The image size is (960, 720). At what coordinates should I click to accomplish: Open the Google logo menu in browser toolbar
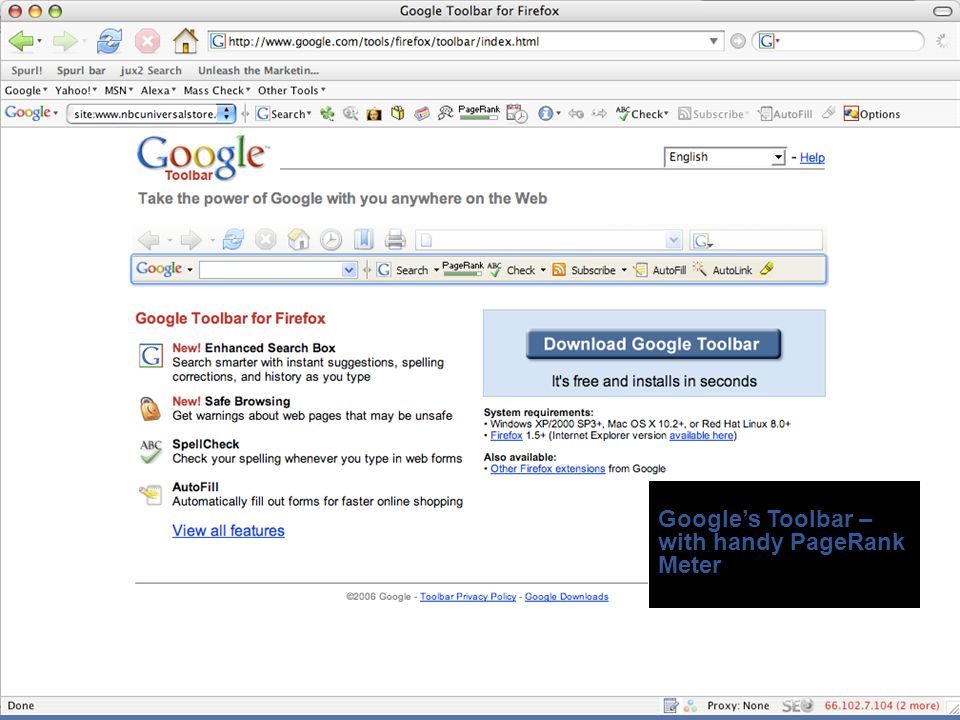pyautogui.click(x=31, y=113)
